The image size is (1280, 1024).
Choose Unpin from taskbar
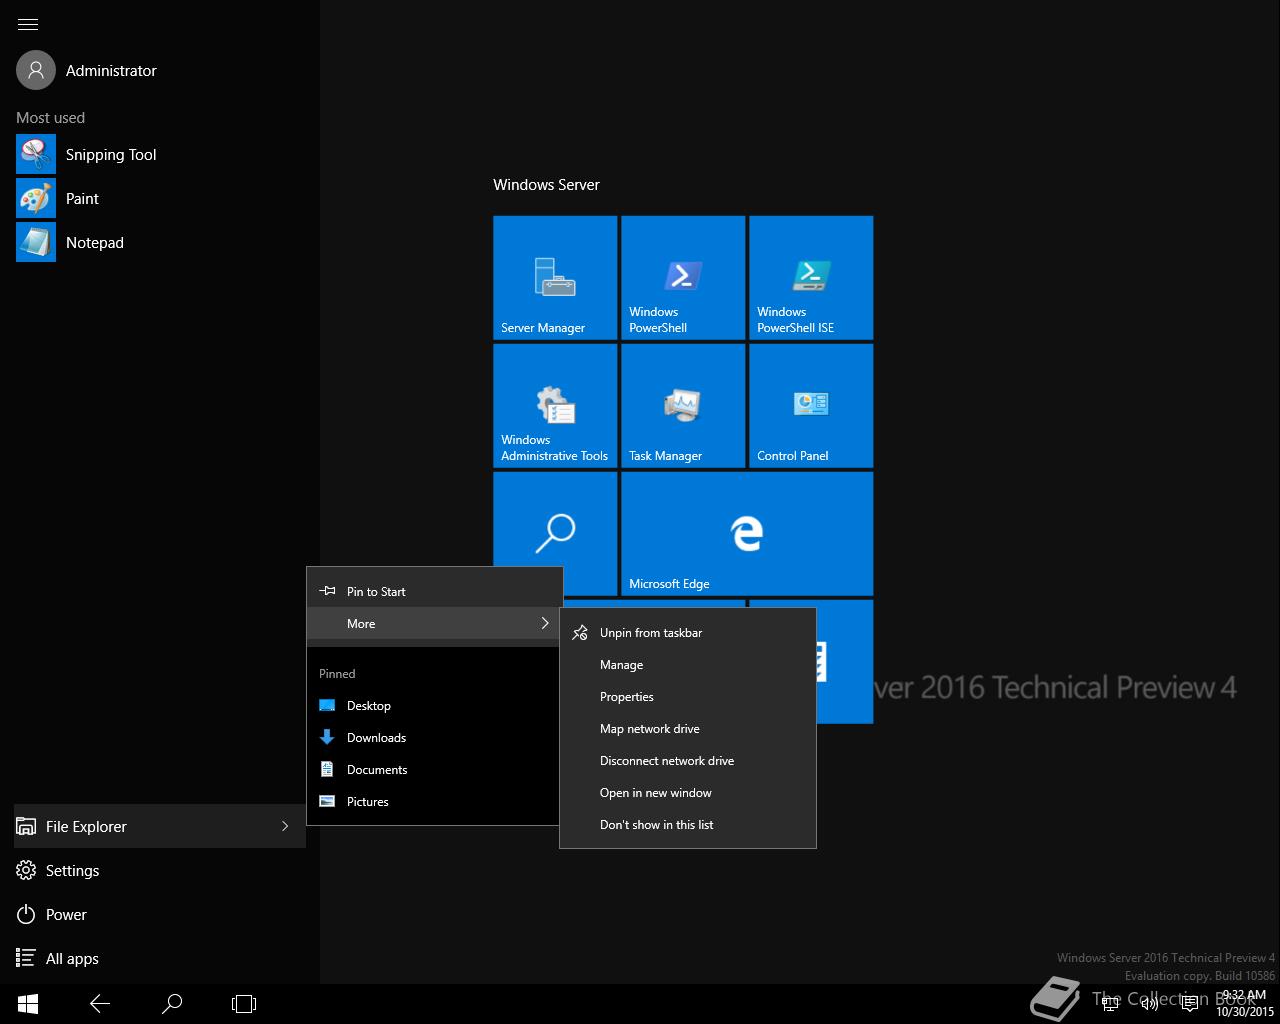tap(688, 633)
